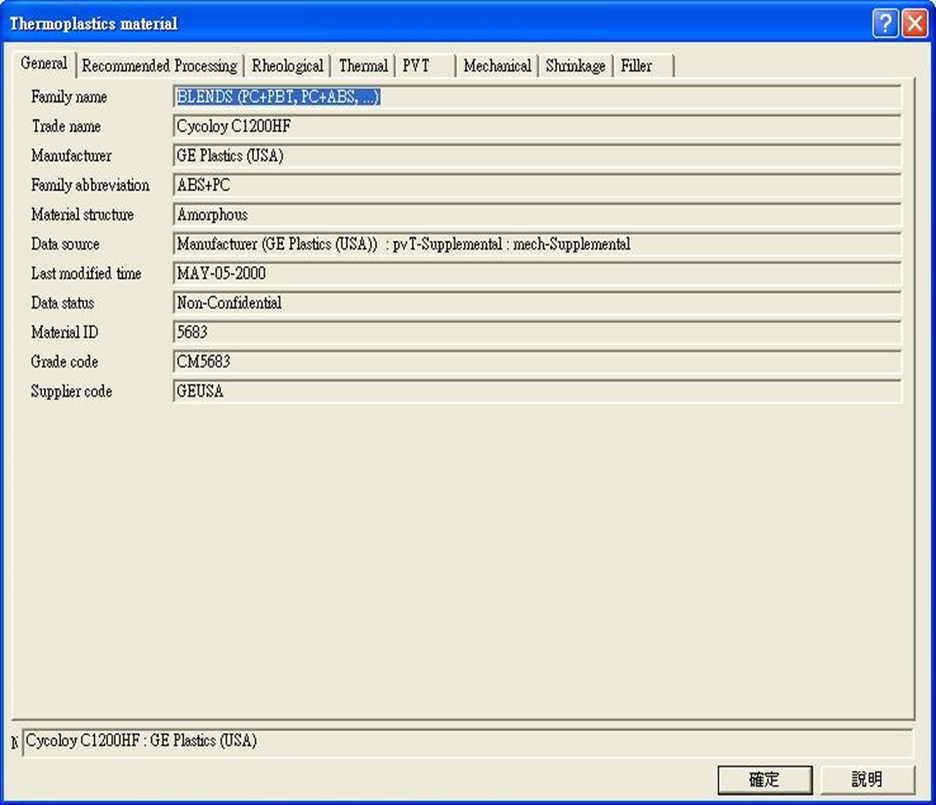Click the Material ID label
The image size is (936, 805).
[x=64, y=332]
